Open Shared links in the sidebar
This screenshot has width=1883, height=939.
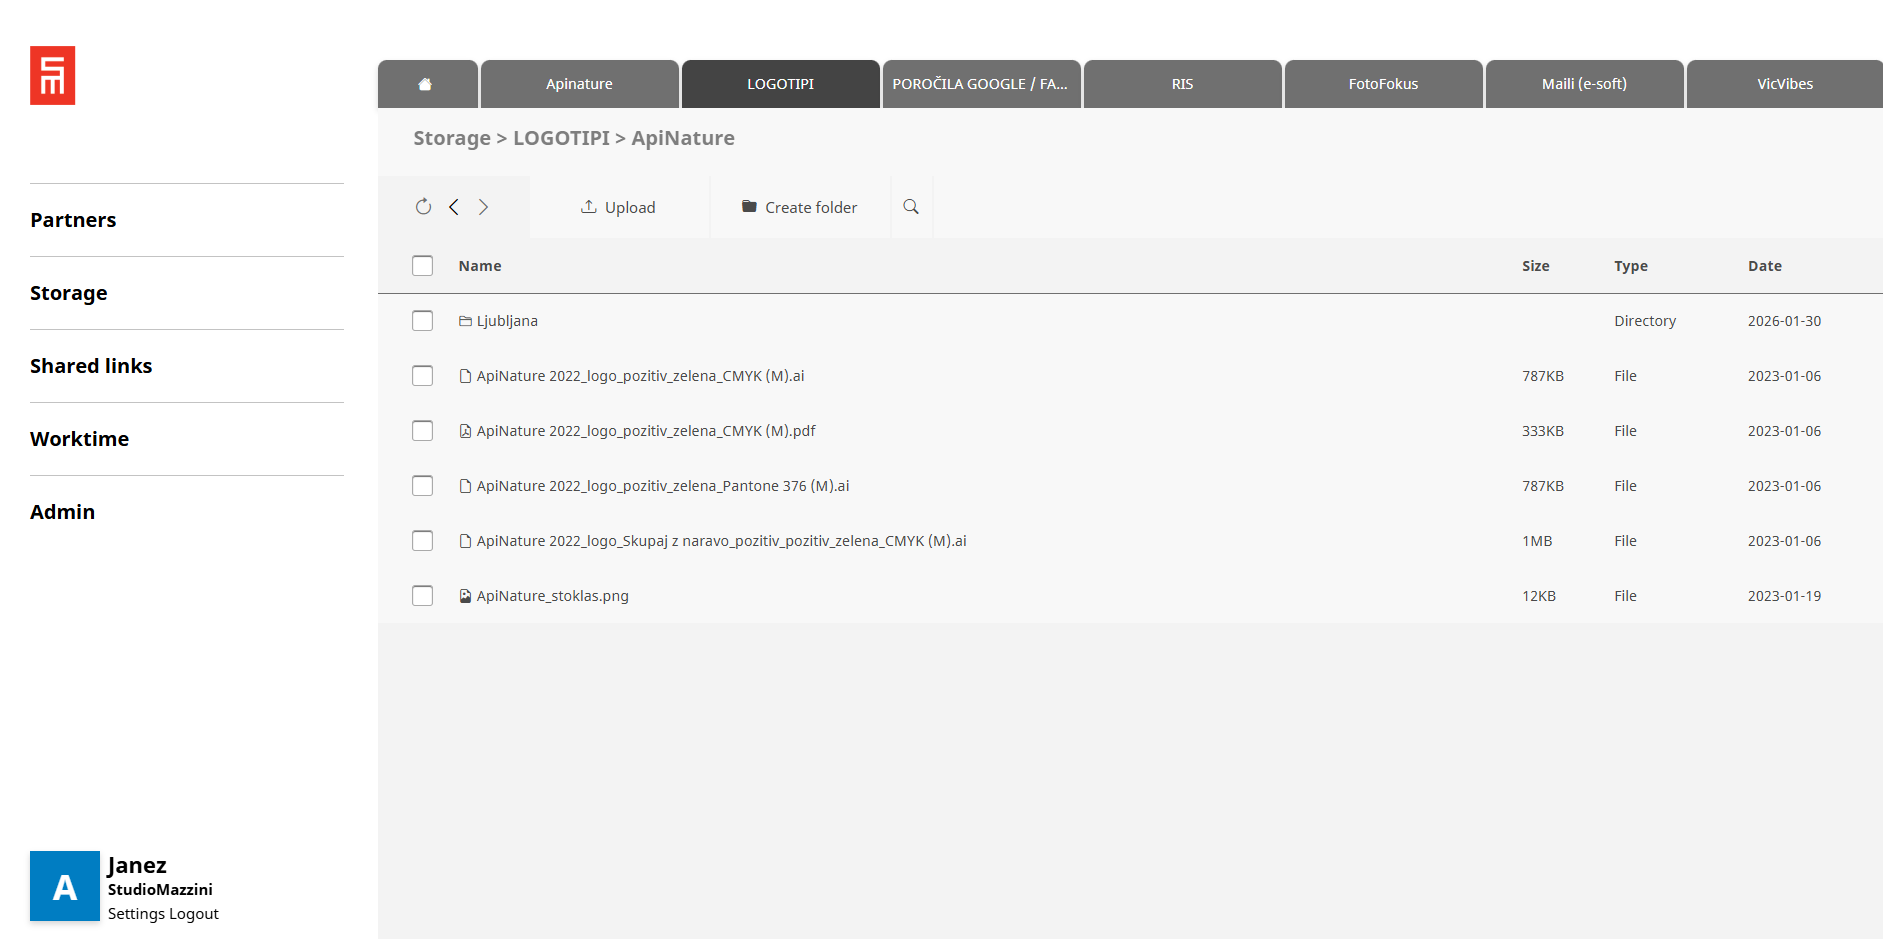coord(91,366)
